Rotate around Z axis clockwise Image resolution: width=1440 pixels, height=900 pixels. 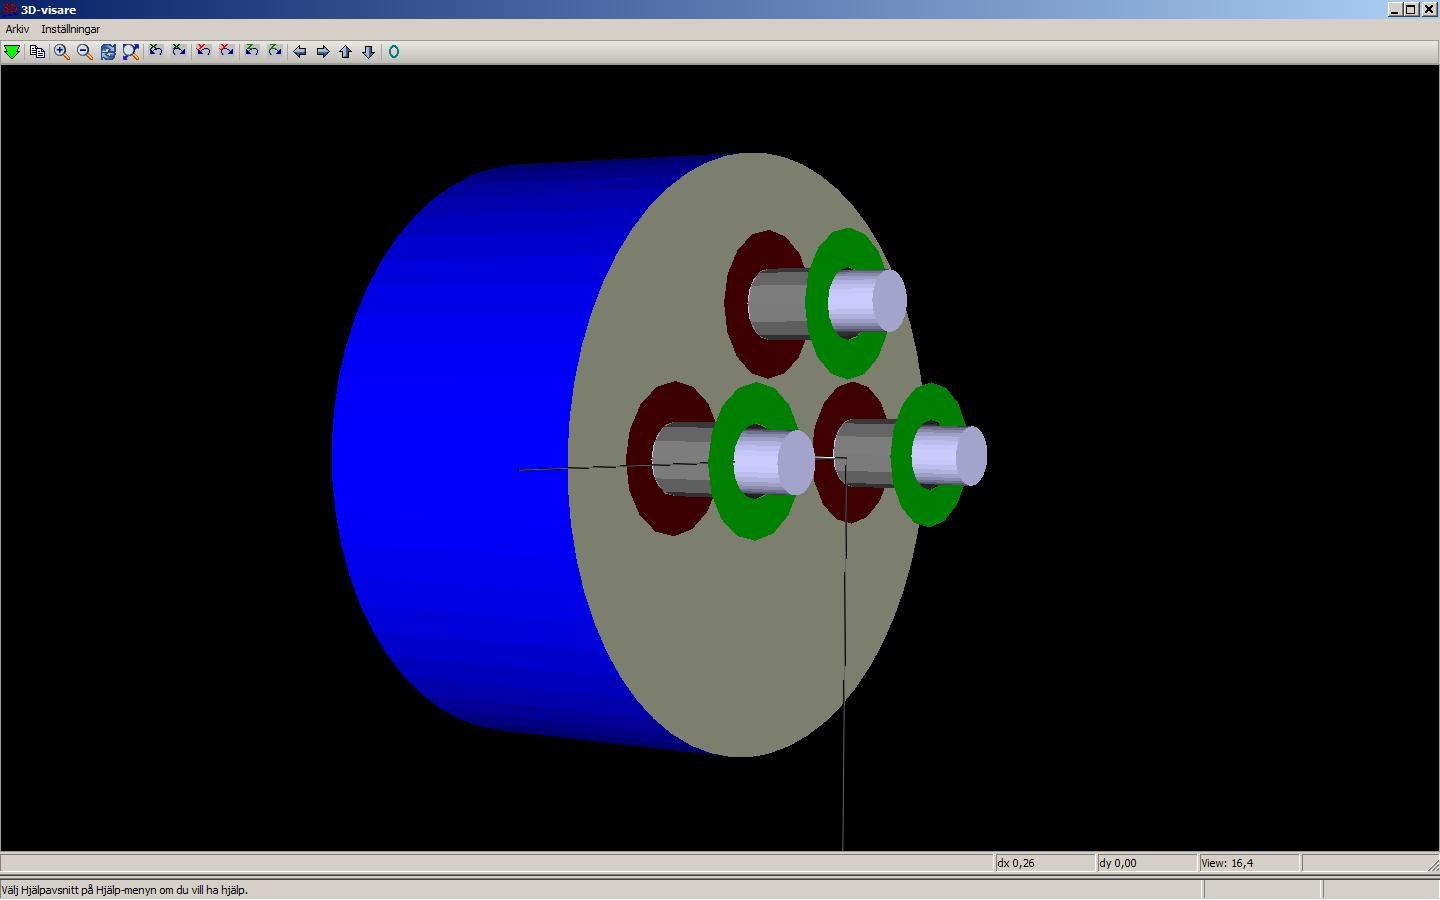[x=275, y=51]
